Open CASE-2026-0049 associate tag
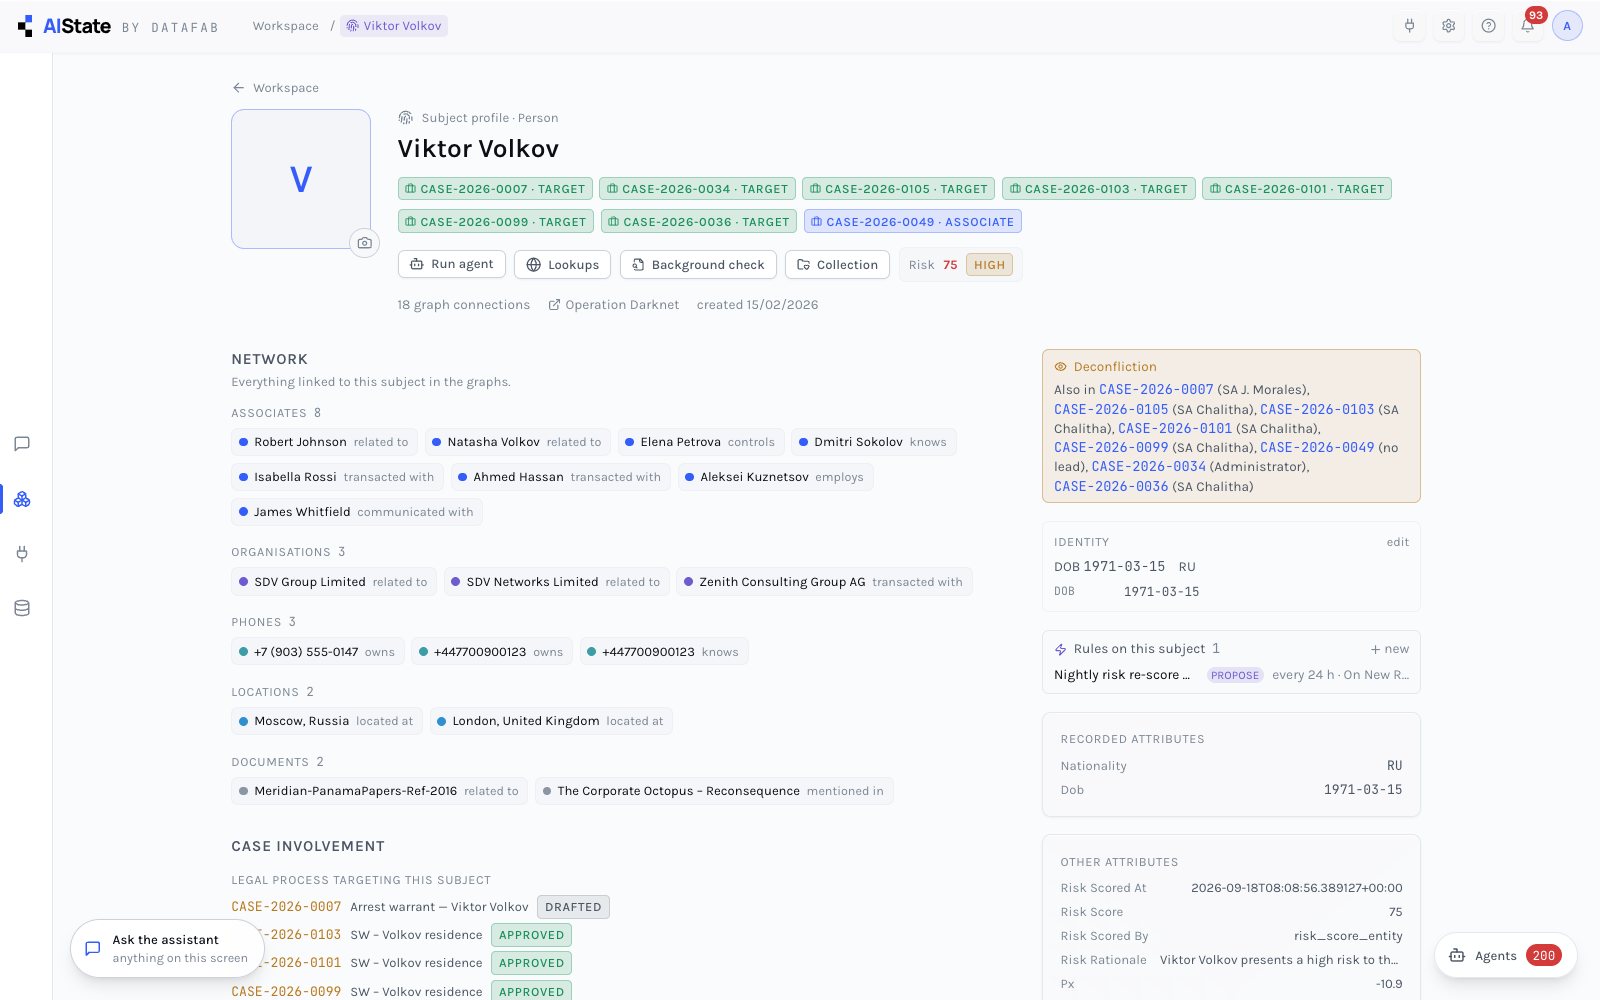 tap(912, 222)
